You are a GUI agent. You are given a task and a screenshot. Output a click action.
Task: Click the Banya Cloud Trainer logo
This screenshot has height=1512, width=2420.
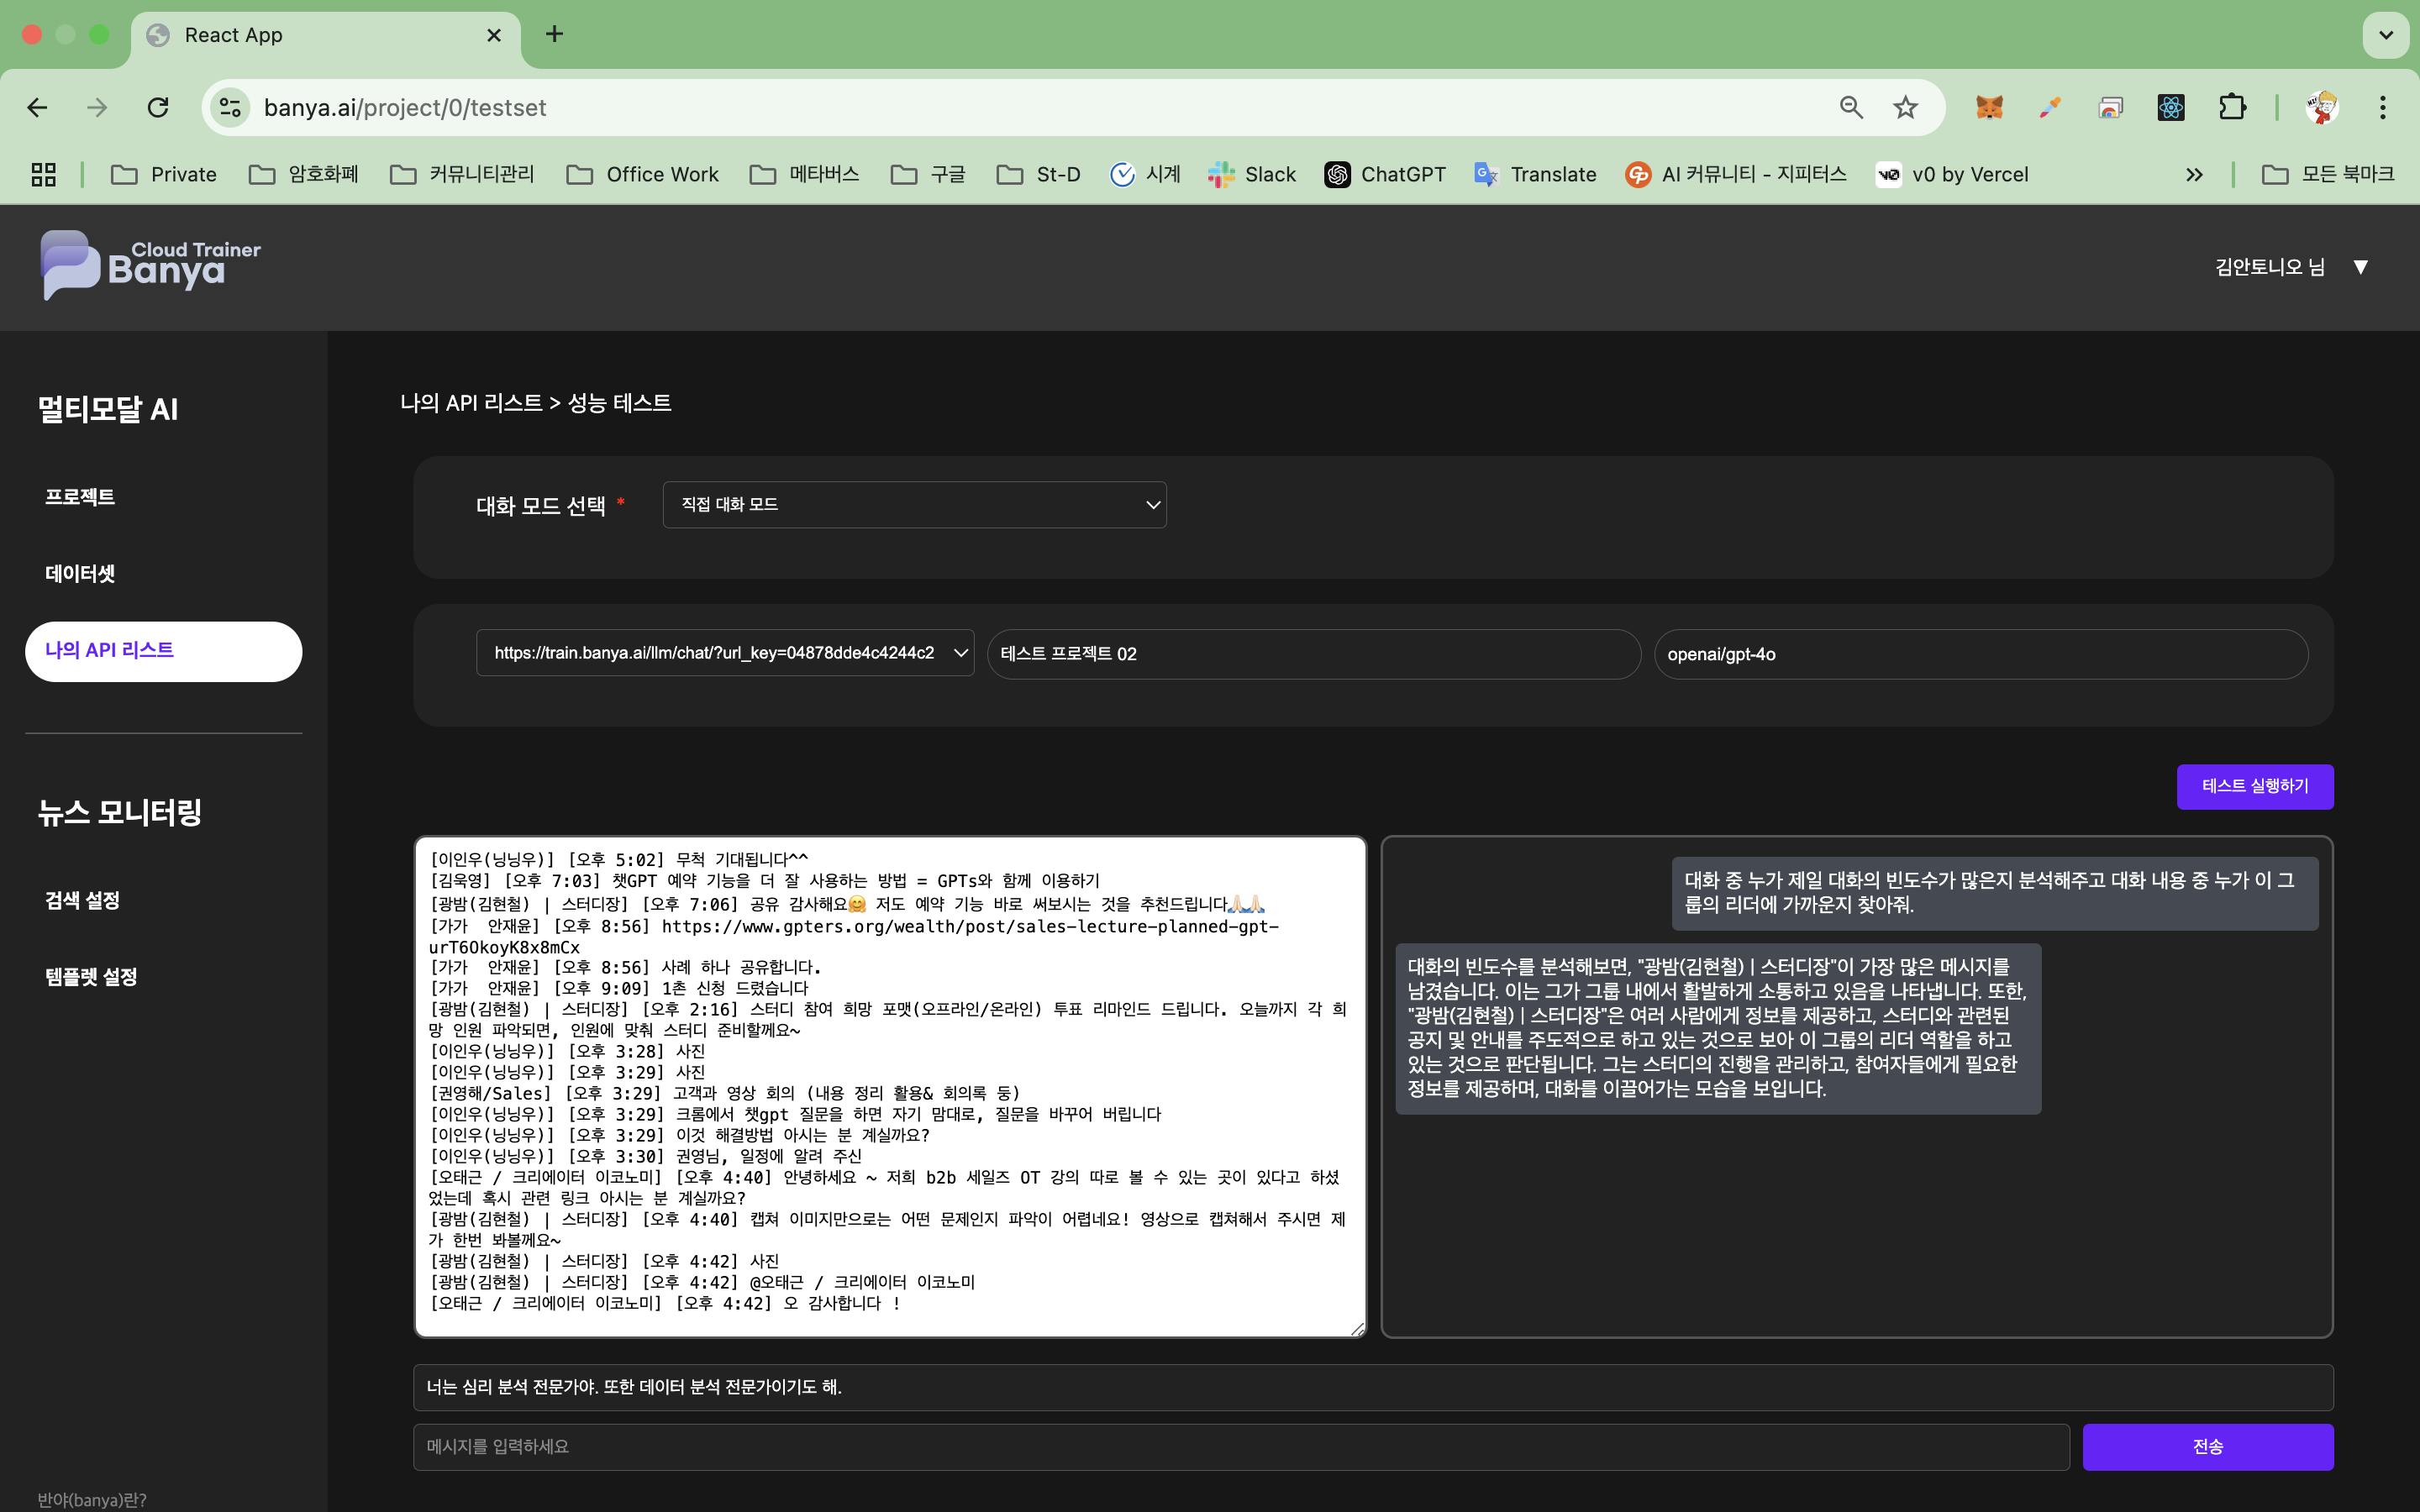click(150, 265)
